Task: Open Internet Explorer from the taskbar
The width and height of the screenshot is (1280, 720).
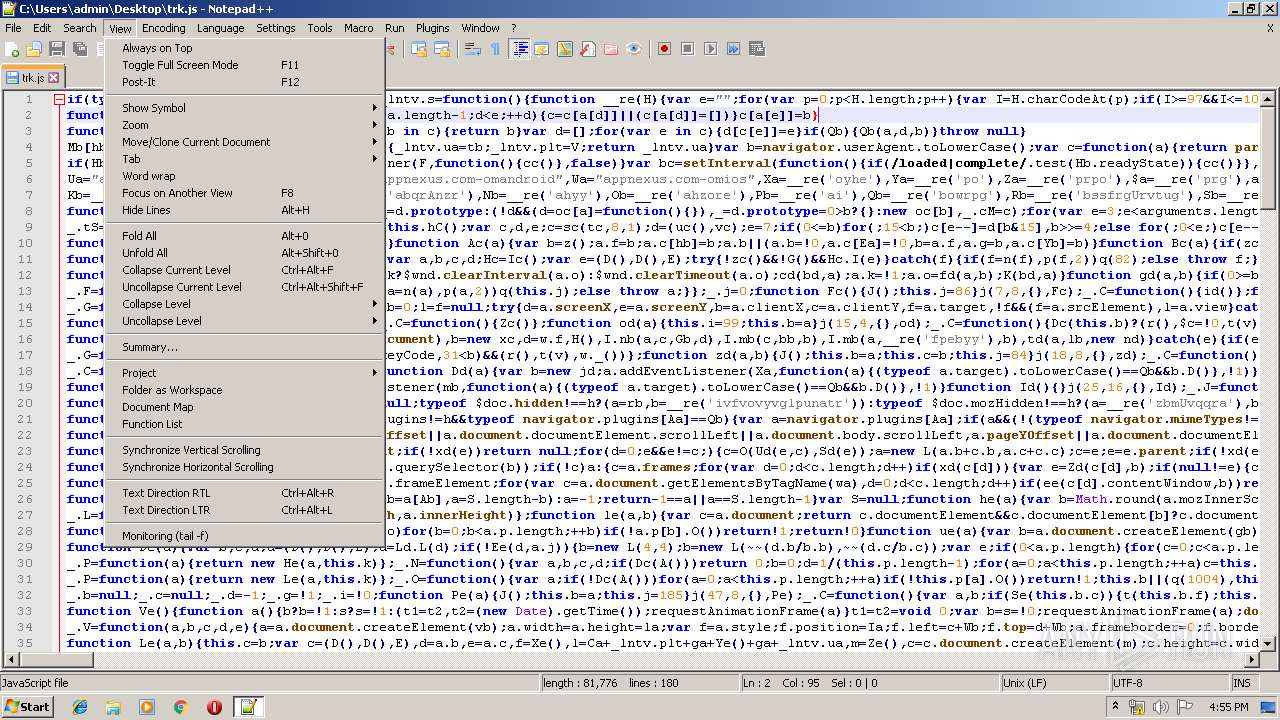Action: tap(80, 707)
